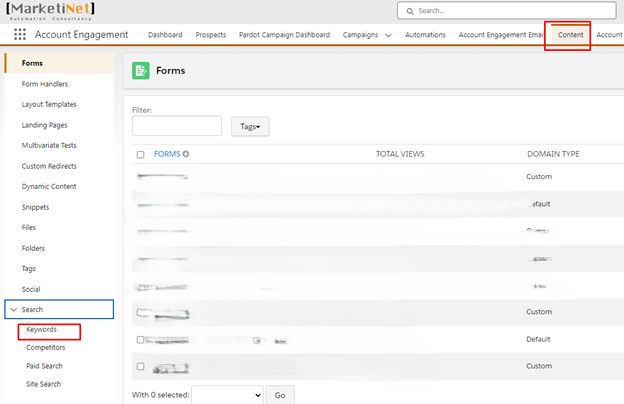
Task: Click the magnifier icon in search bar
Action: point(410,11)
